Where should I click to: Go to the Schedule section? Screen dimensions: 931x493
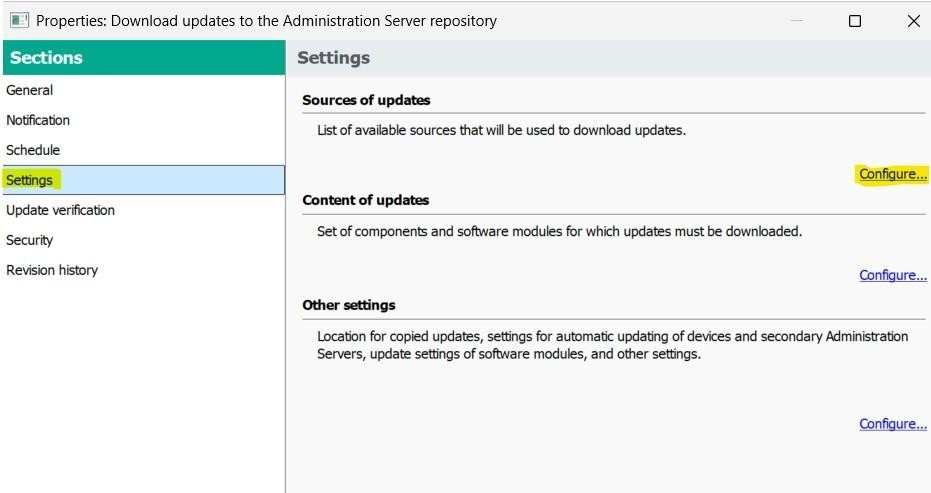coord(33,150)
